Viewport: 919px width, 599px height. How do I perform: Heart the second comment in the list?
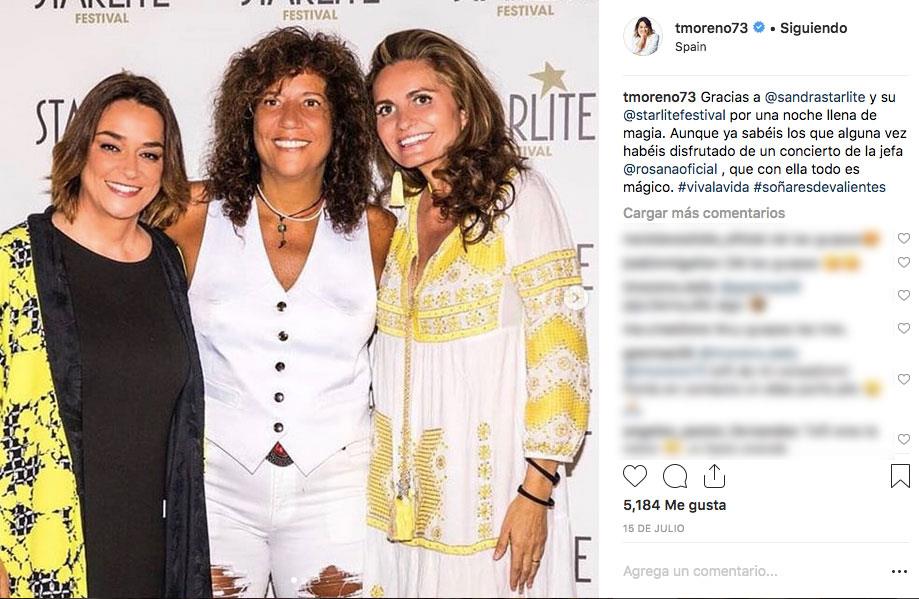(x=903, y=263)
